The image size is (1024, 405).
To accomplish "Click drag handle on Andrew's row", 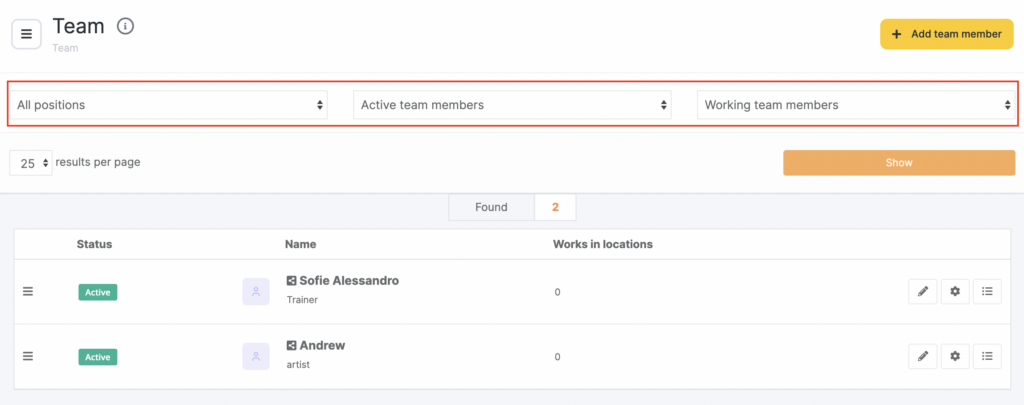I will [x=28, y=356].
